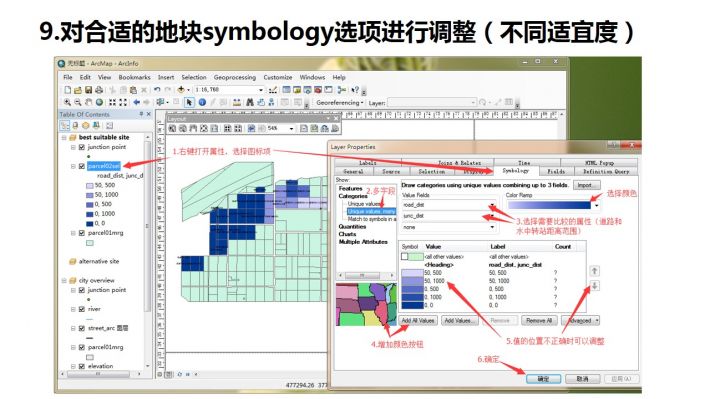Click the Full Extent globe icon
The width and height of the screenshot is (710, 399).
click(99, 102)
